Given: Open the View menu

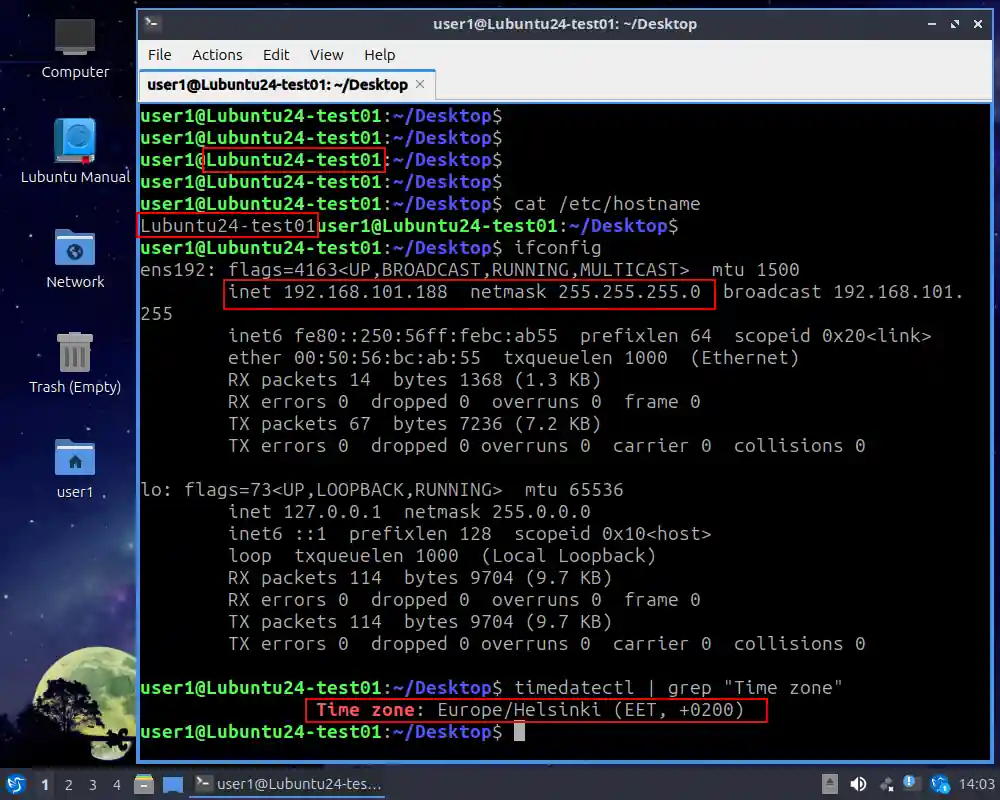Looking at the screenshot, I should click(x=327, y=55).
